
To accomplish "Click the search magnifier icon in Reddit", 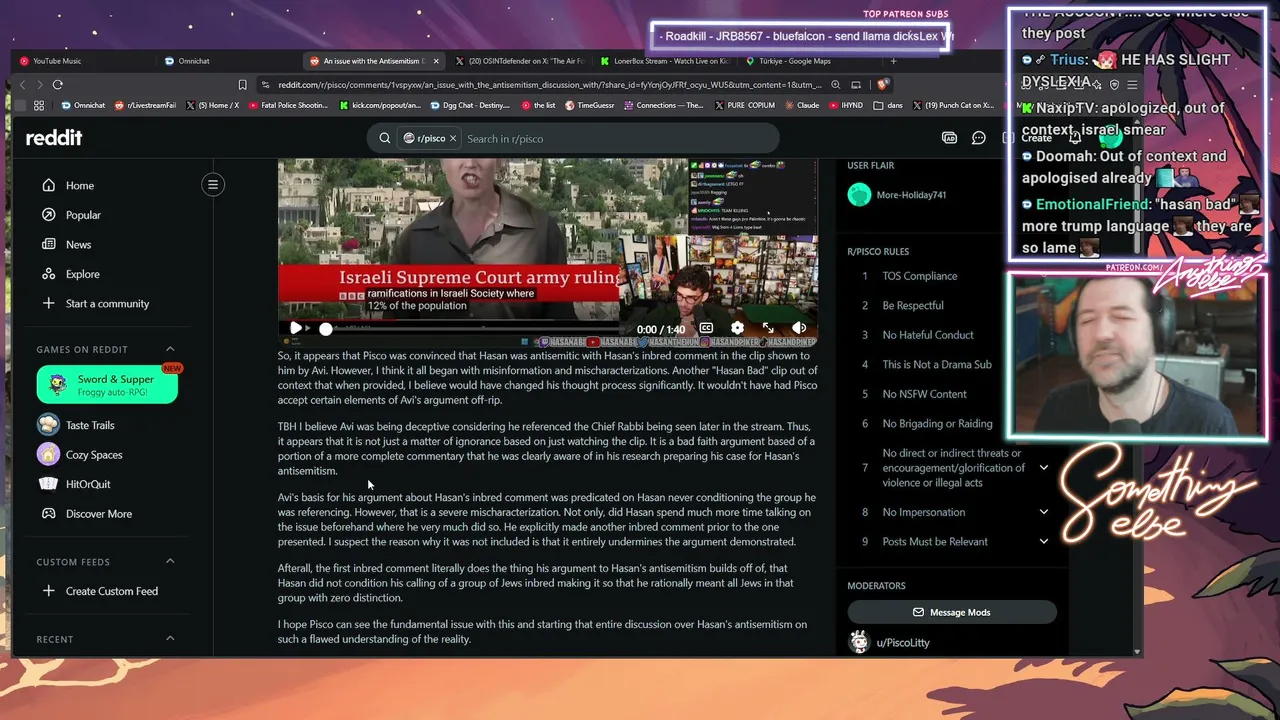I will coord(385,138).
